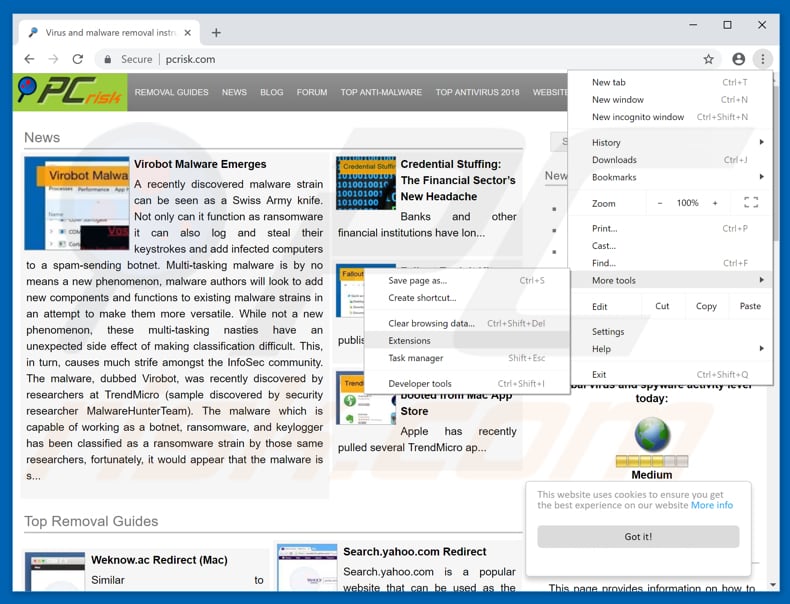This screenshot has height=604, width=790.
Task: Open the user profile icon
Action: (738, 59)
